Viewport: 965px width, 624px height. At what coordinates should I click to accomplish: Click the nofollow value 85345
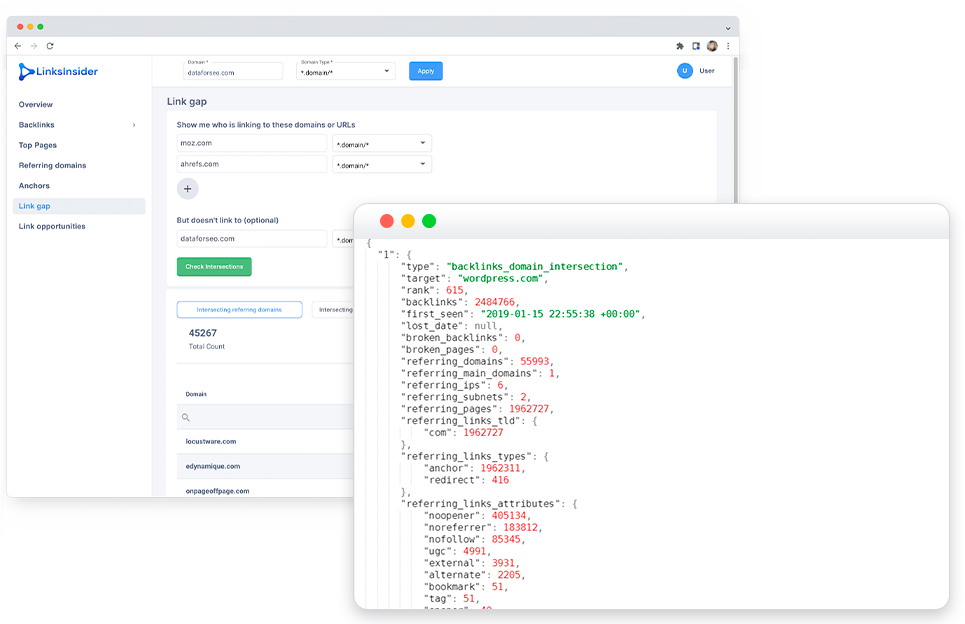pos(506,539)
